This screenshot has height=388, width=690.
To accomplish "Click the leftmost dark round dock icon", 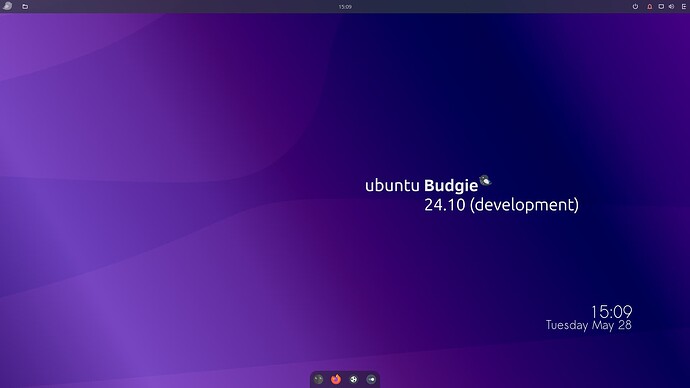I will pyautogui.click(x=319, y=379).
